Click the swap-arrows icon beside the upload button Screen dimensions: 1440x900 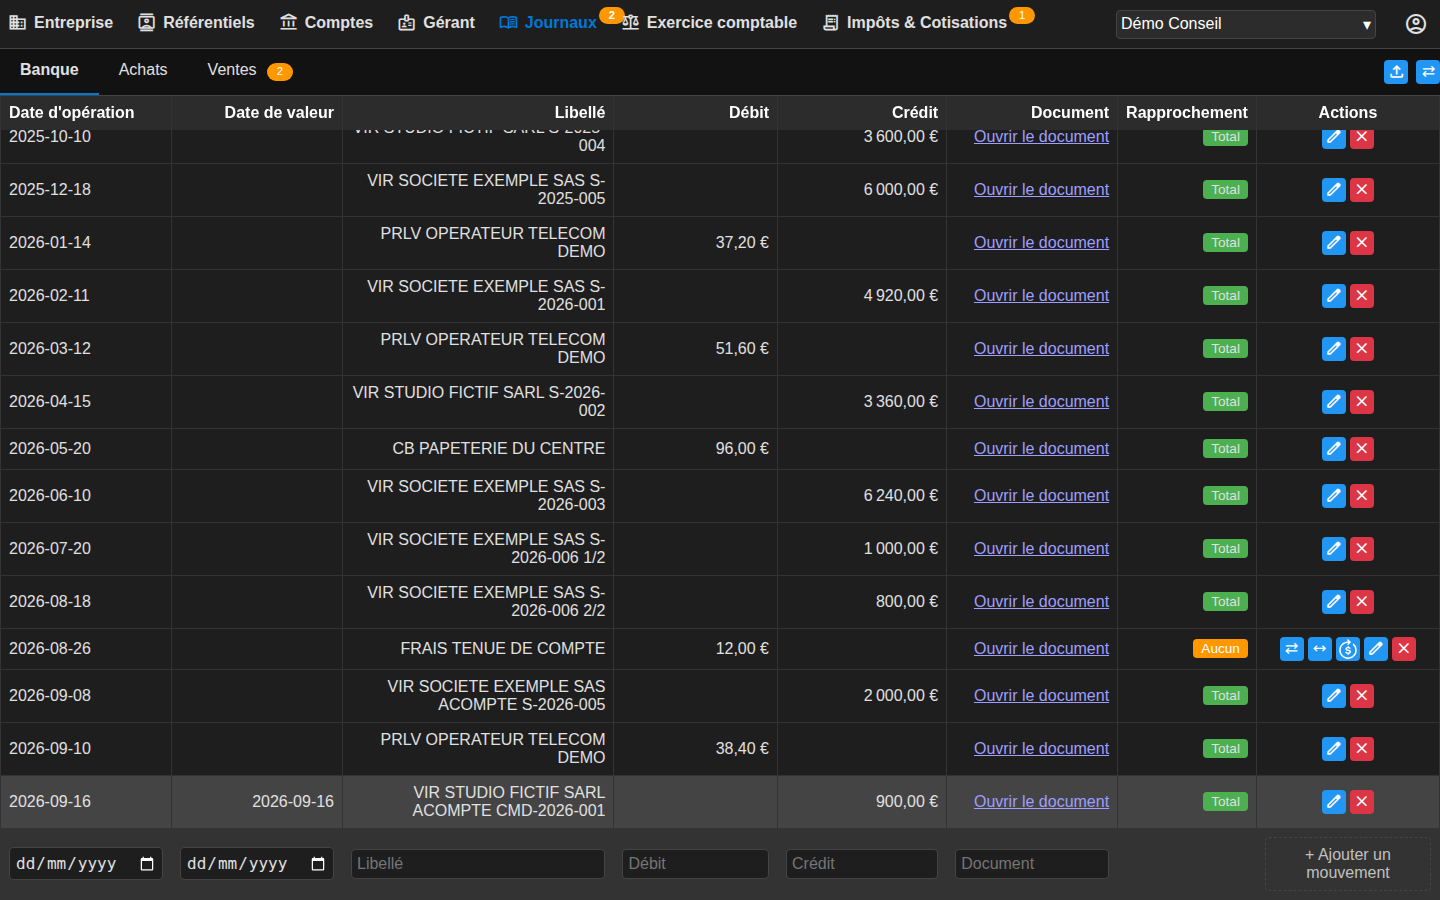pos(1428,72)
